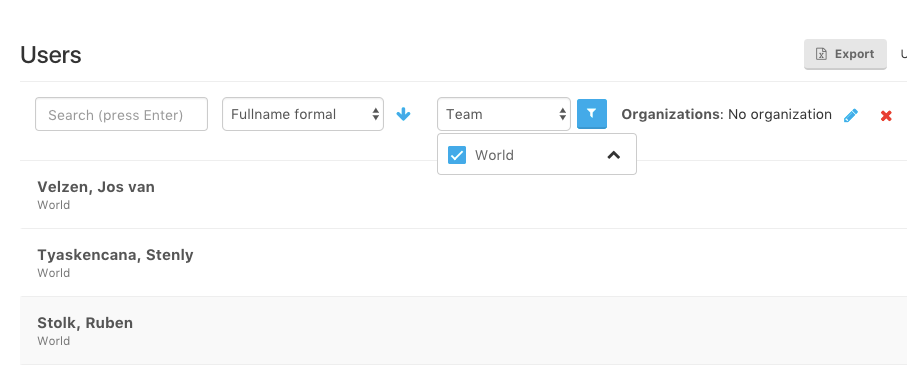The image size is (907, 365).
Task: Open user Velzen, Jos van
Action: click(96, 187)
